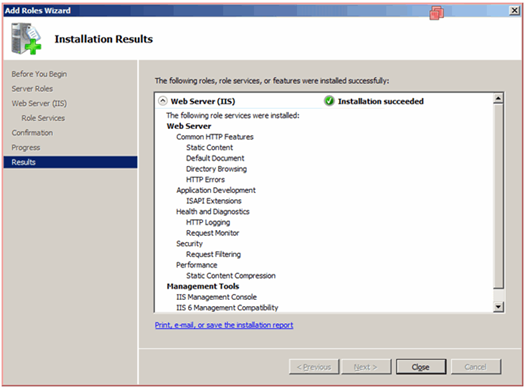The height and width of the screenshot is (389, 525).
Task: Open the Print, e-mail, or save installation report link
Action: coord(224,325)
